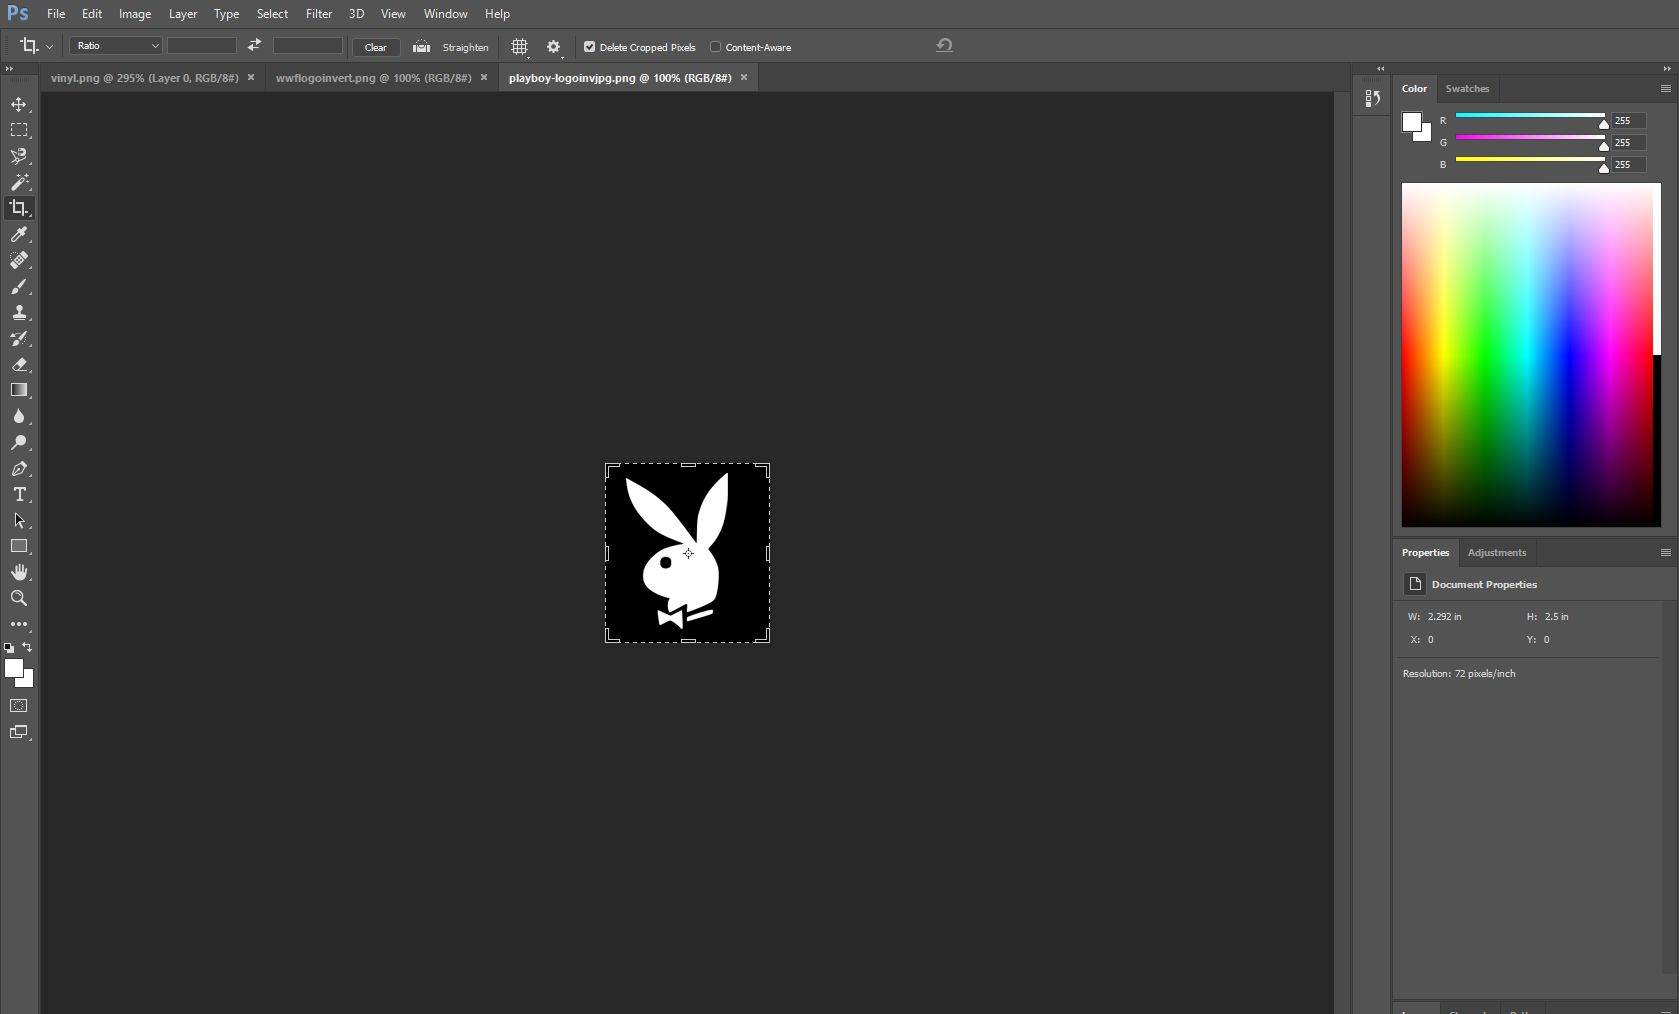
Task: Select the Crop tool in the toolbox
Action: [x=19, y=208]
